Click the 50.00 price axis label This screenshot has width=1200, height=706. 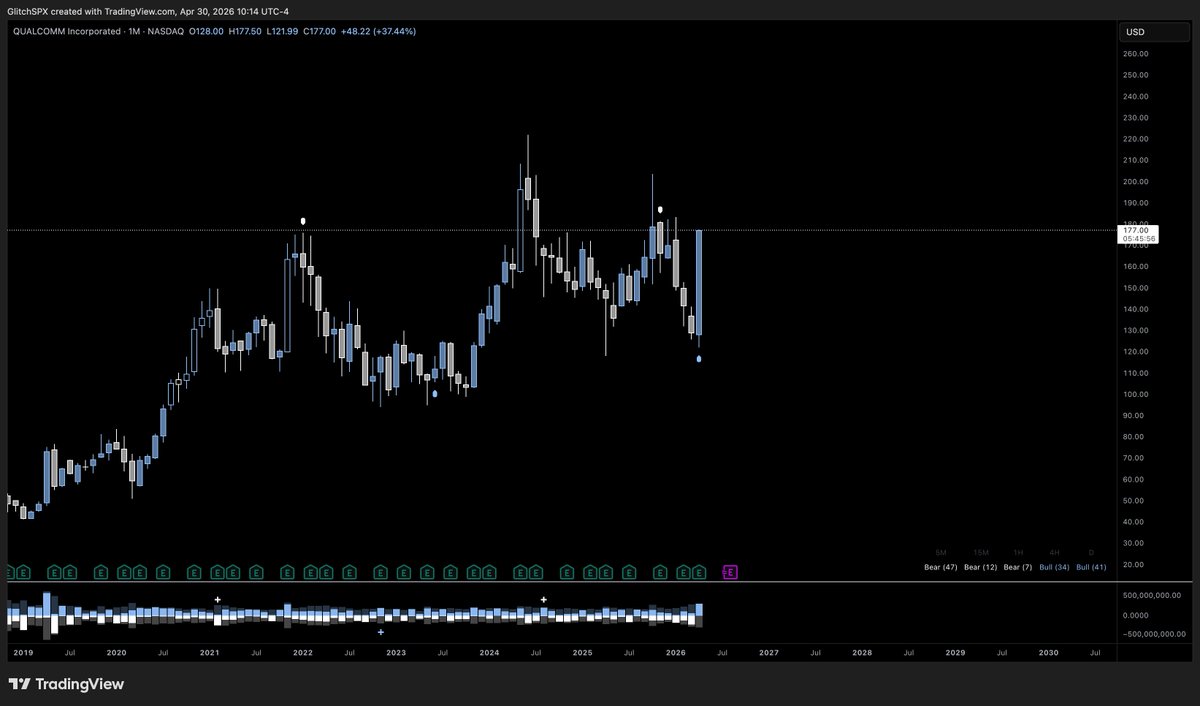coord(1133,500)
